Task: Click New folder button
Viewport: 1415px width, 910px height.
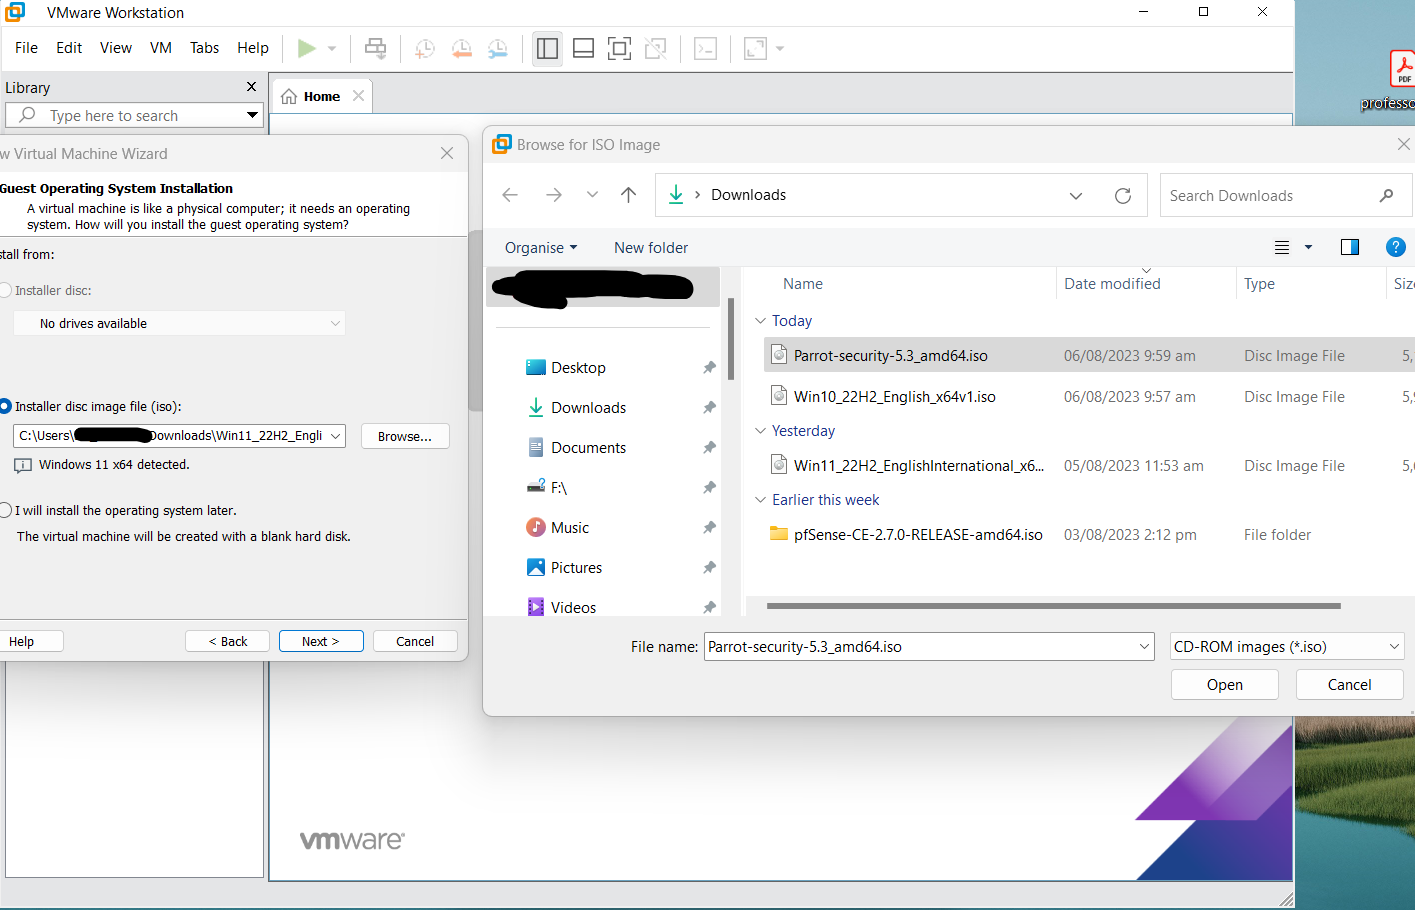Action: (x=651, y=248)
